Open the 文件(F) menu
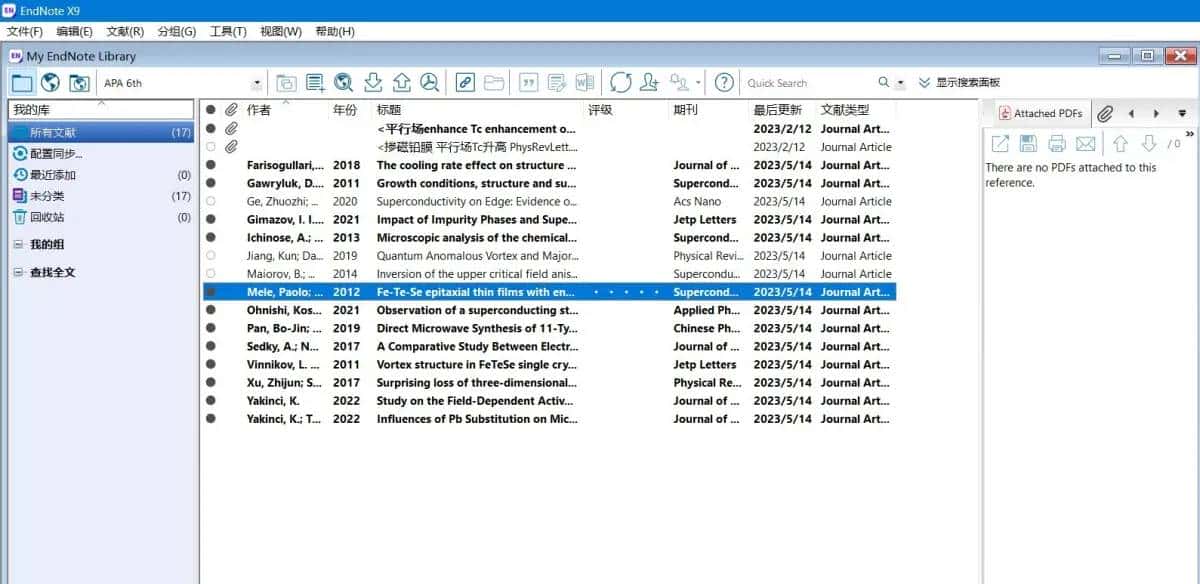1200x584 pixels. click(x=25, y=31)
